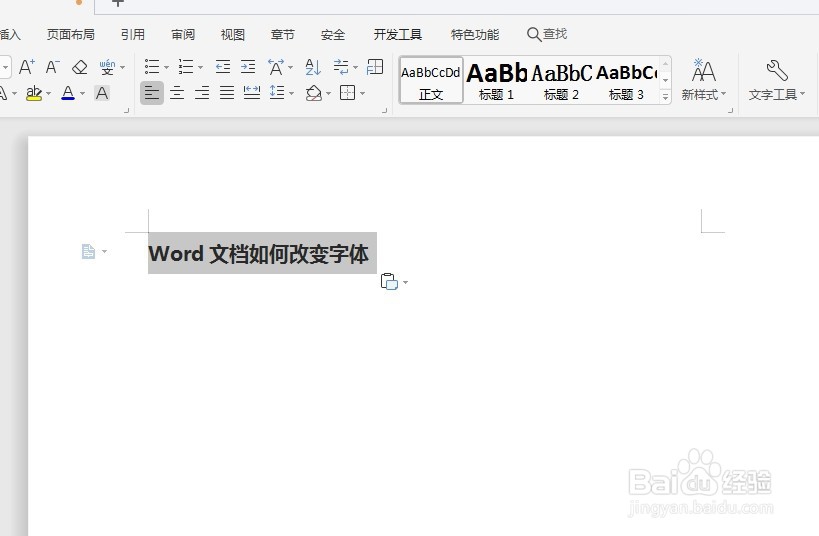Open the 开发工具 tab
Screen dimensions: 819x536
coord(397,34)
